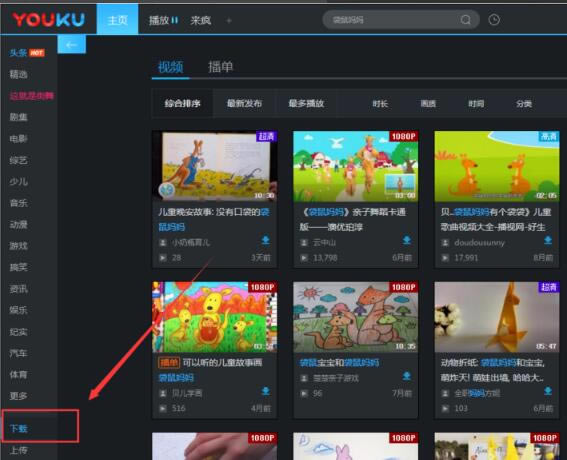Download the video uploaded by 贝儿学画
This screenshot has width=567, height=460.
[265, 391]
